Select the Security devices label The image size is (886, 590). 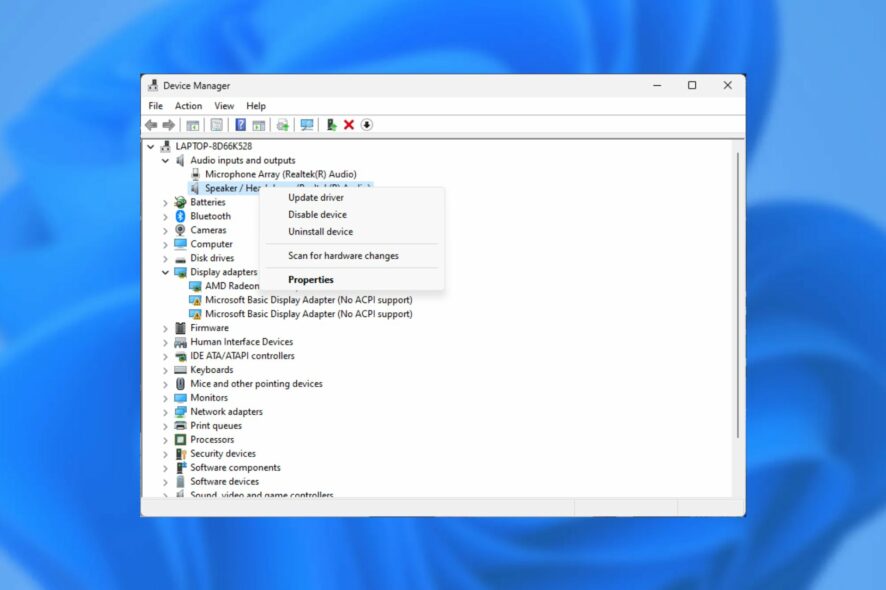tap(223, 453)
